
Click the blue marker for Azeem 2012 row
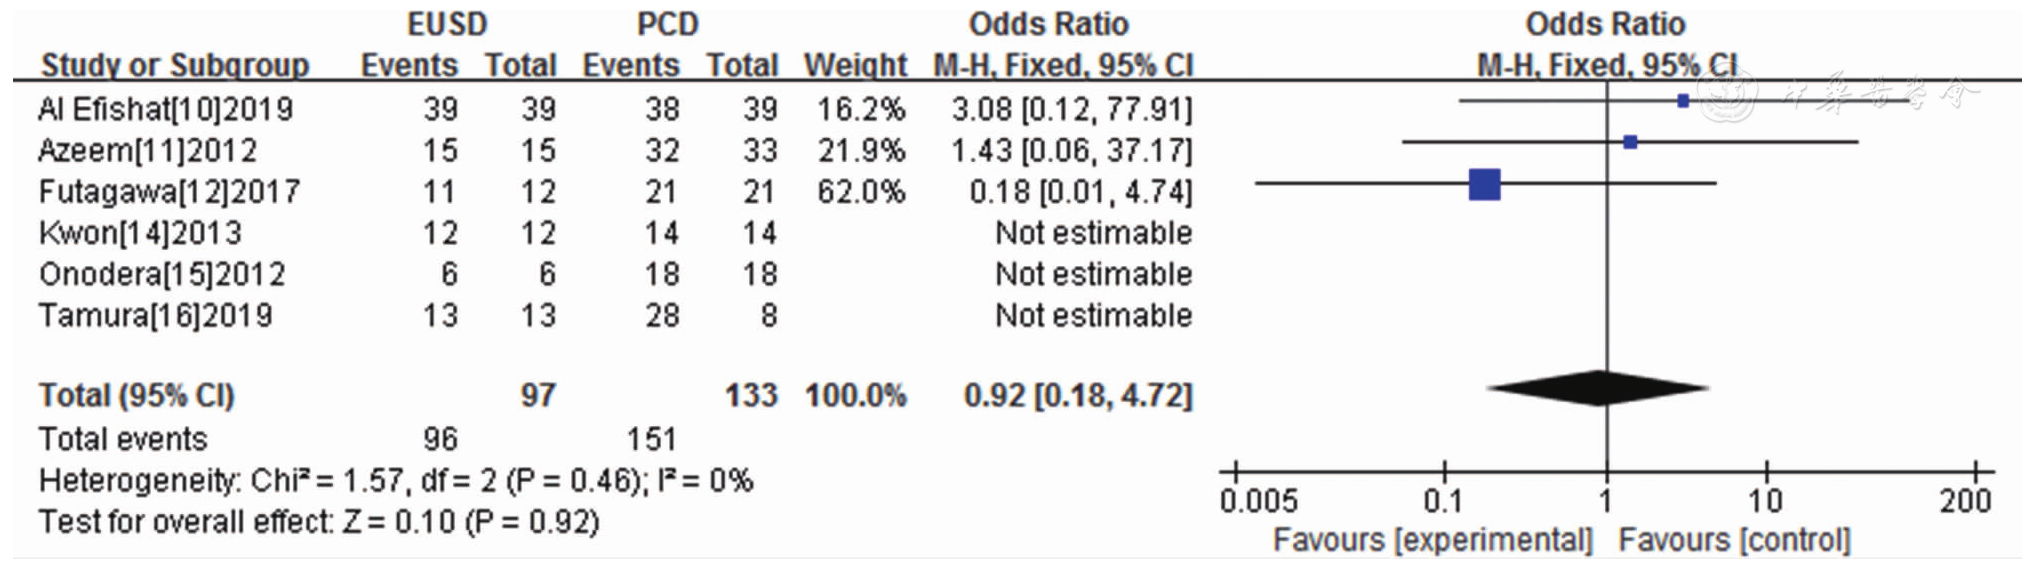point(1631,142)
